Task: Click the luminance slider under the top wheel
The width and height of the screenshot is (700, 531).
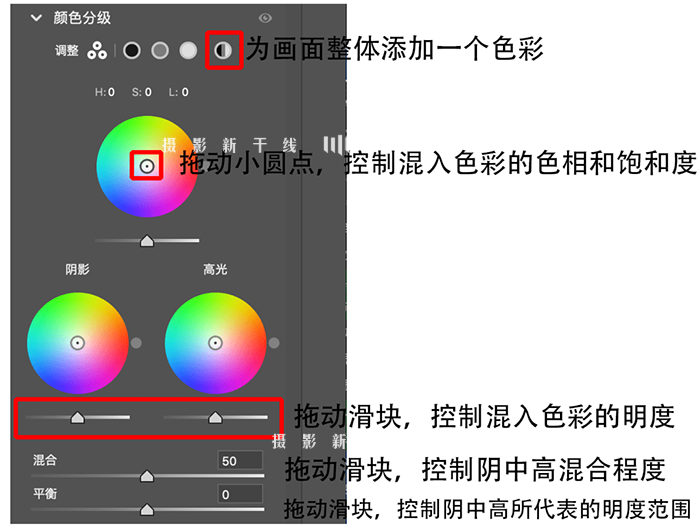Action: click(x=147, y=241)
